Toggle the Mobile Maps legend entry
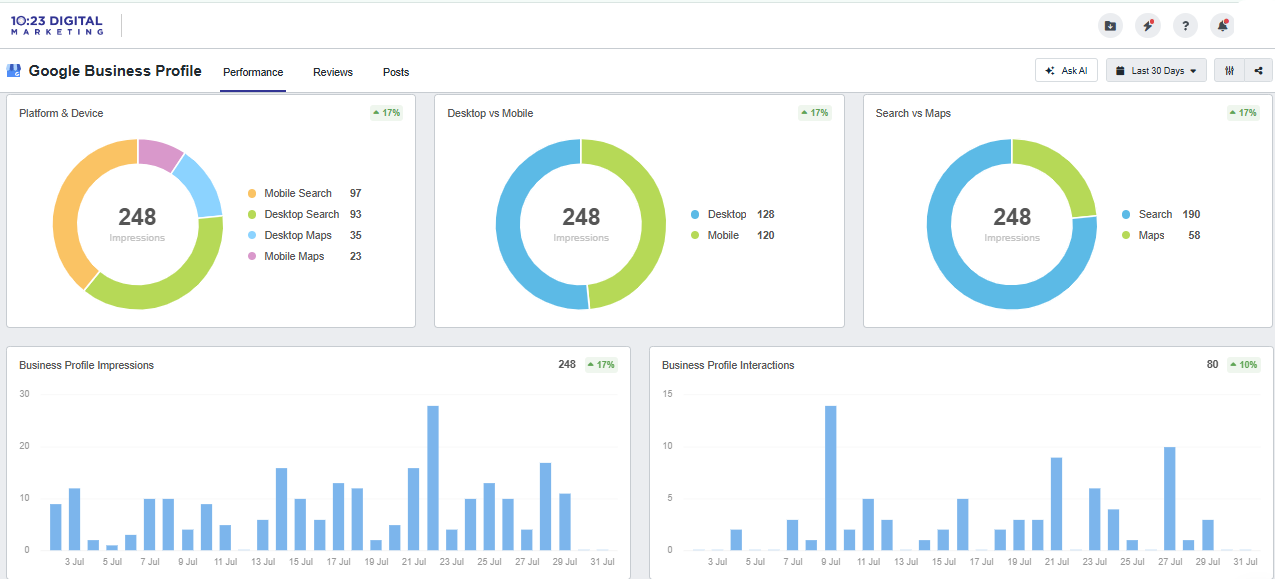The image size is (1275, 579). pos(304,256)
